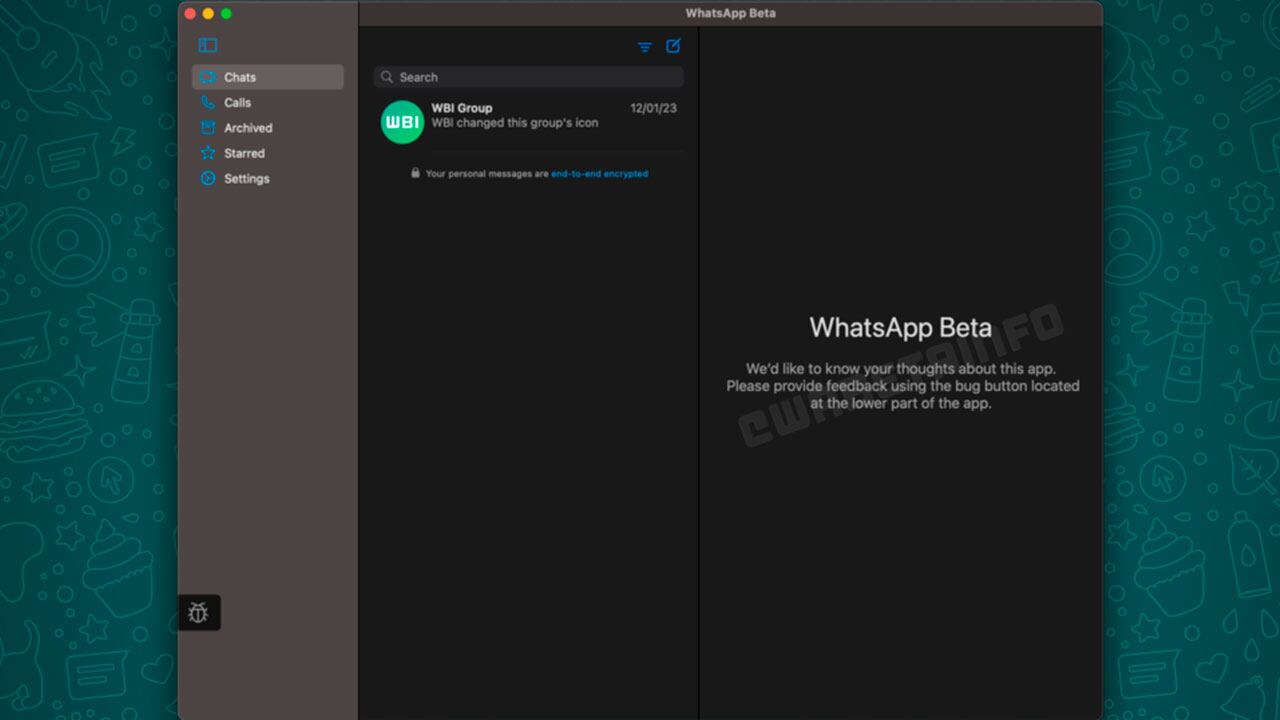Toggle the sidebar with the panel icon
1280x720 pixels.
pos(207,44)
